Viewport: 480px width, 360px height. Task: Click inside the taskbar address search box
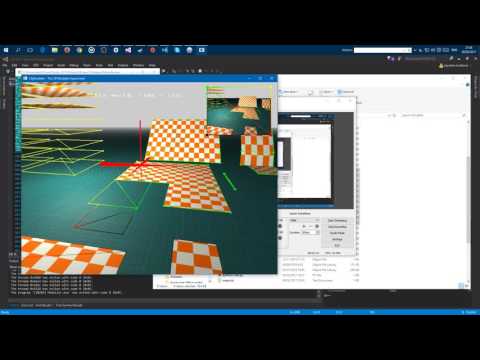coord(382,50)
